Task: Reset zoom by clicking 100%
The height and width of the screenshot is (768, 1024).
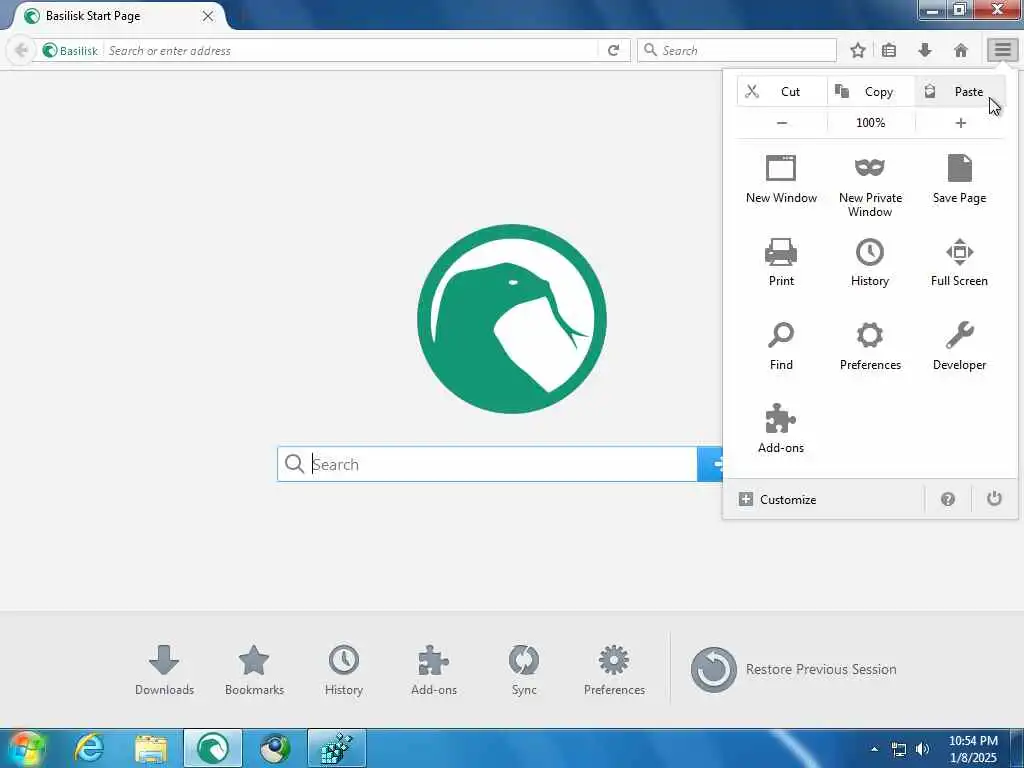Action: coord(871,123)
